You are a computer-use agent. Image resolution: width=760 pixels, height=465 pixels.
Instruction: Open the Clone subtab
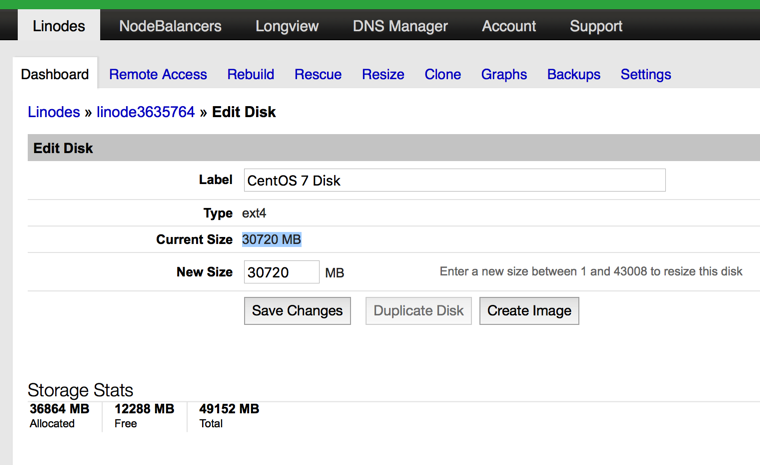(x=443, y=74)
